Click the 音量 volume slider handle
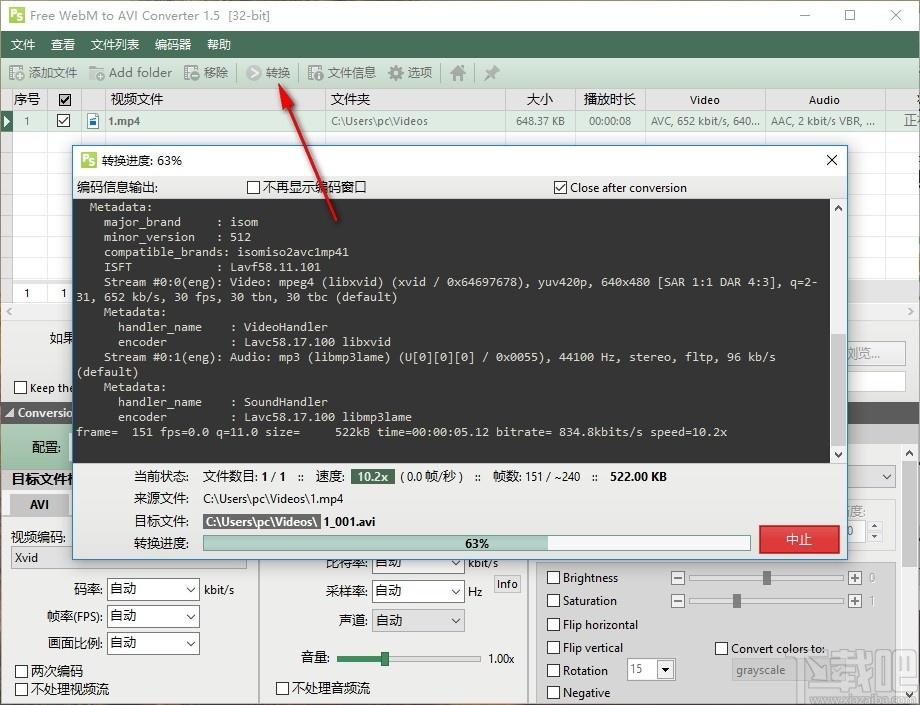This screenshot has height=705, width=920. (385, 659)
